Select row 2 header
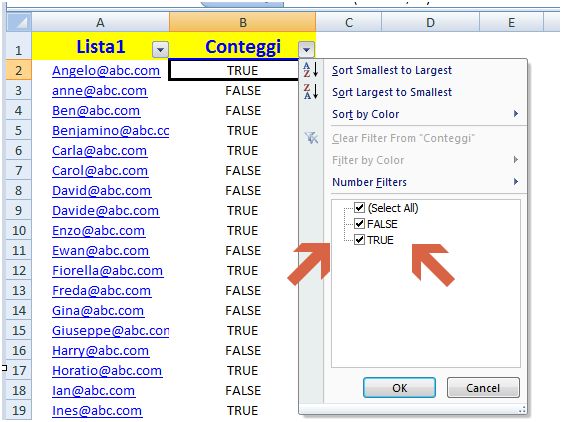562x422 pixels. pyautogui.click(x=19, y=71)
